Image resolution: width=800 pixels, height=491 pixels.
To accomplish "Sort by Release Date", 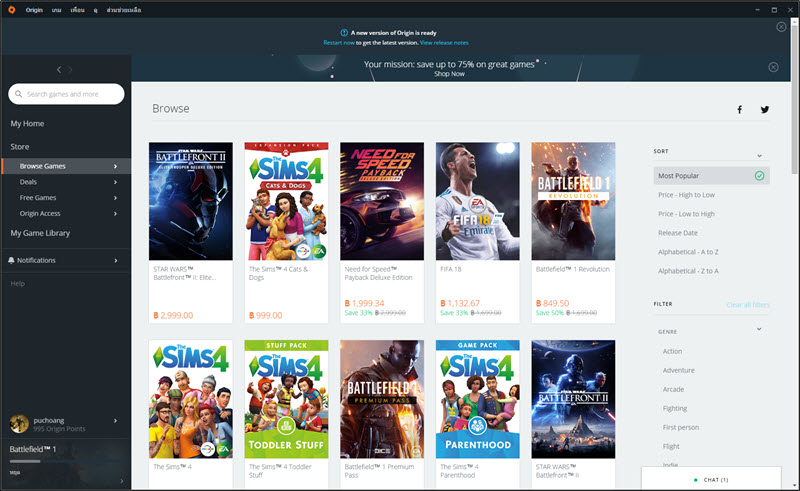I will (x=678, y=233).
